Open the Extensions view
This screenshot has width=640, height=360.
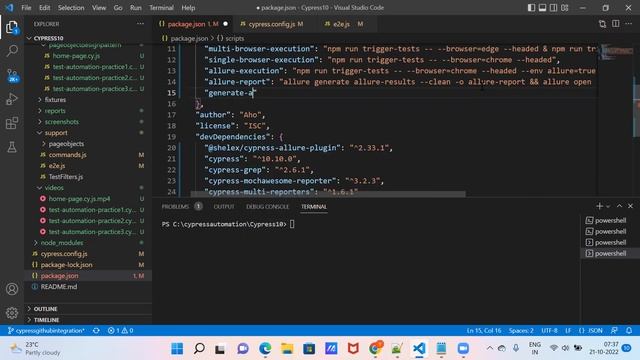pos(12,123)
